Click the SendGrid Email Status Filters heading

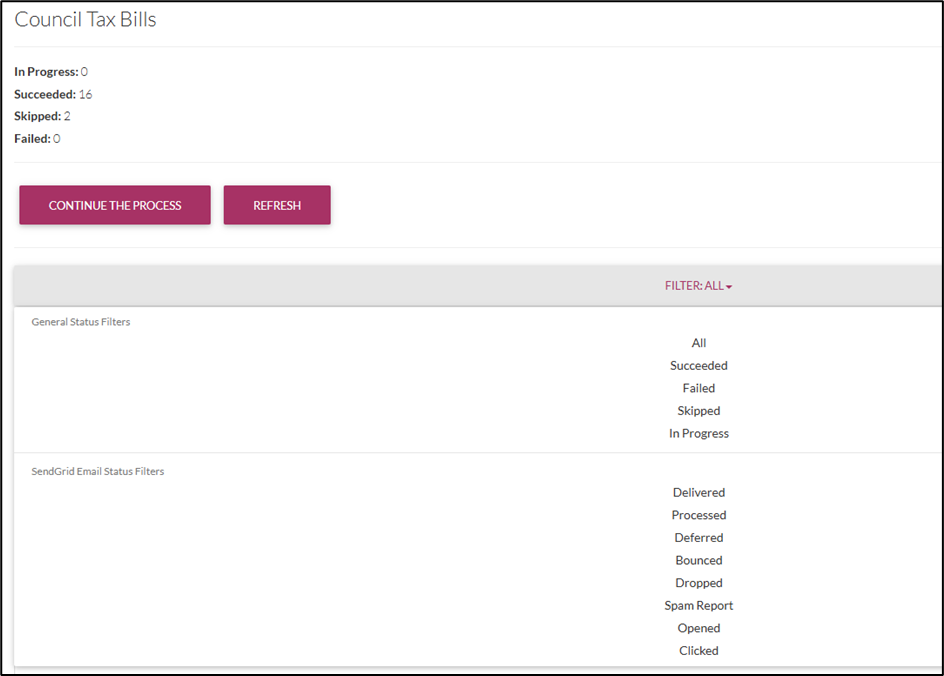[98, 471]
